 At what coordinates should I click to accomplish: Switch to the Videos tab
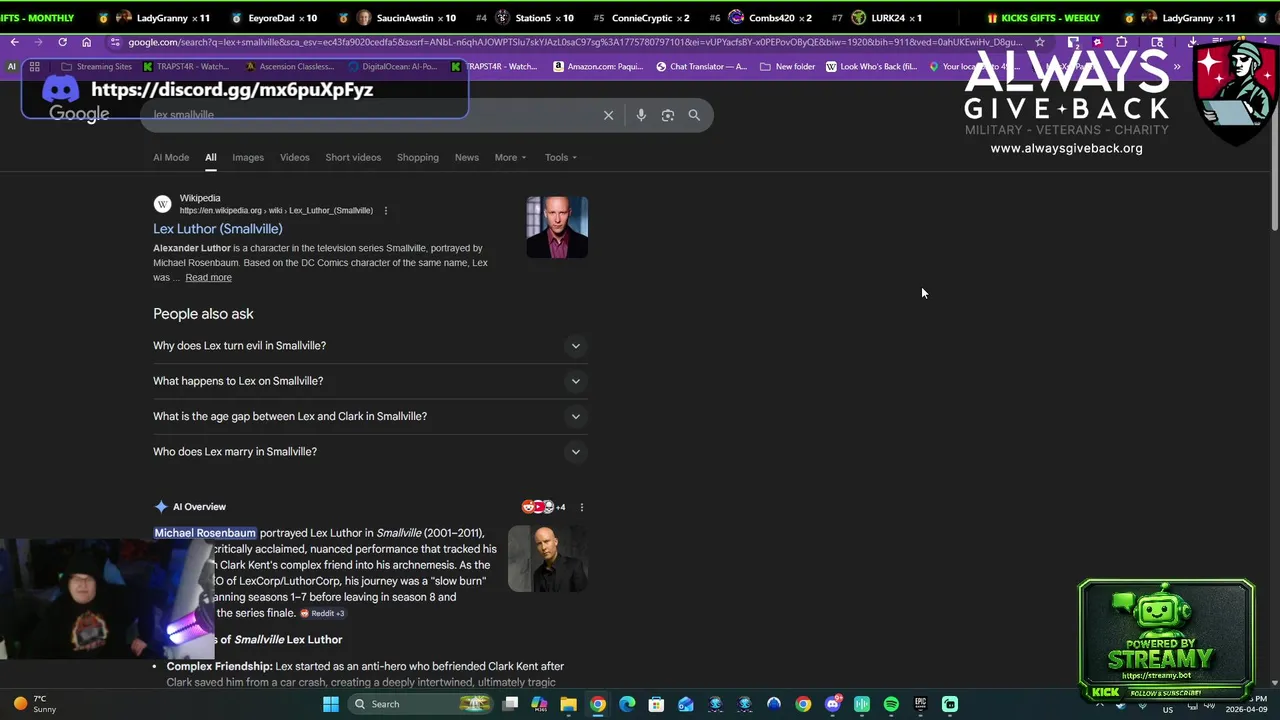(295, 157)
